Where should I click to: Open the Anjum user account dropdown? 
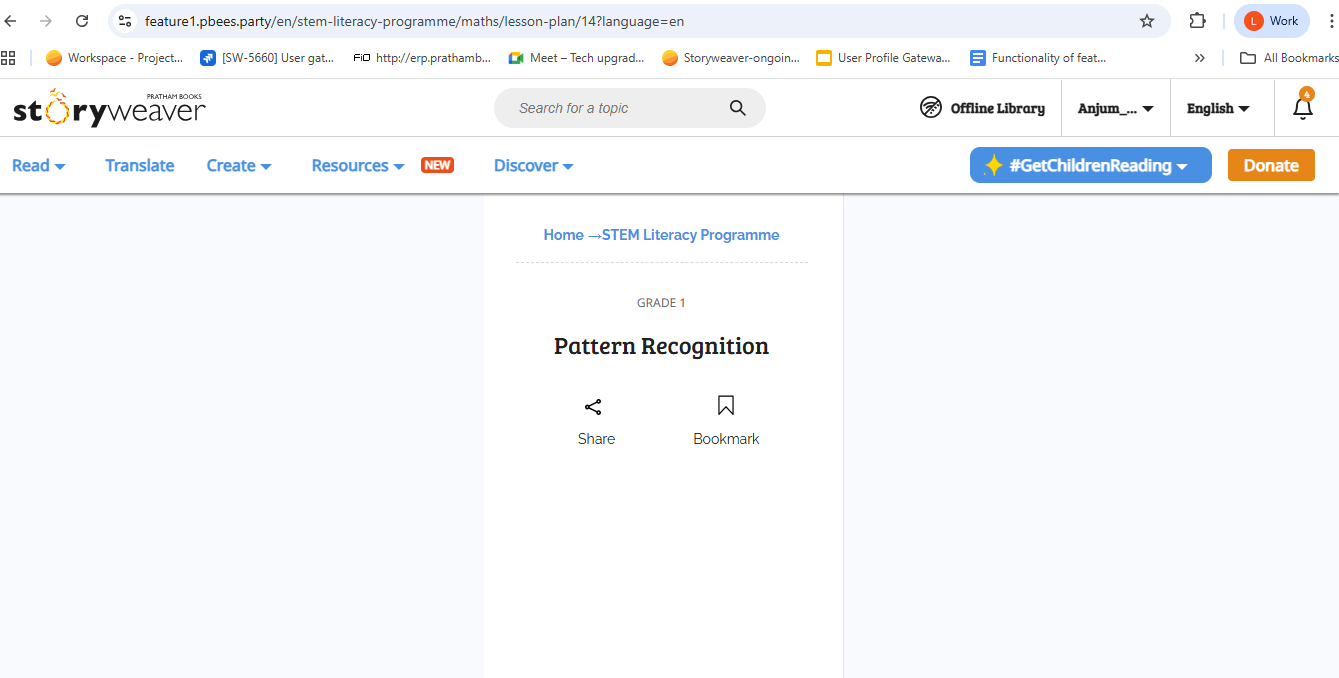(1115, 108)
